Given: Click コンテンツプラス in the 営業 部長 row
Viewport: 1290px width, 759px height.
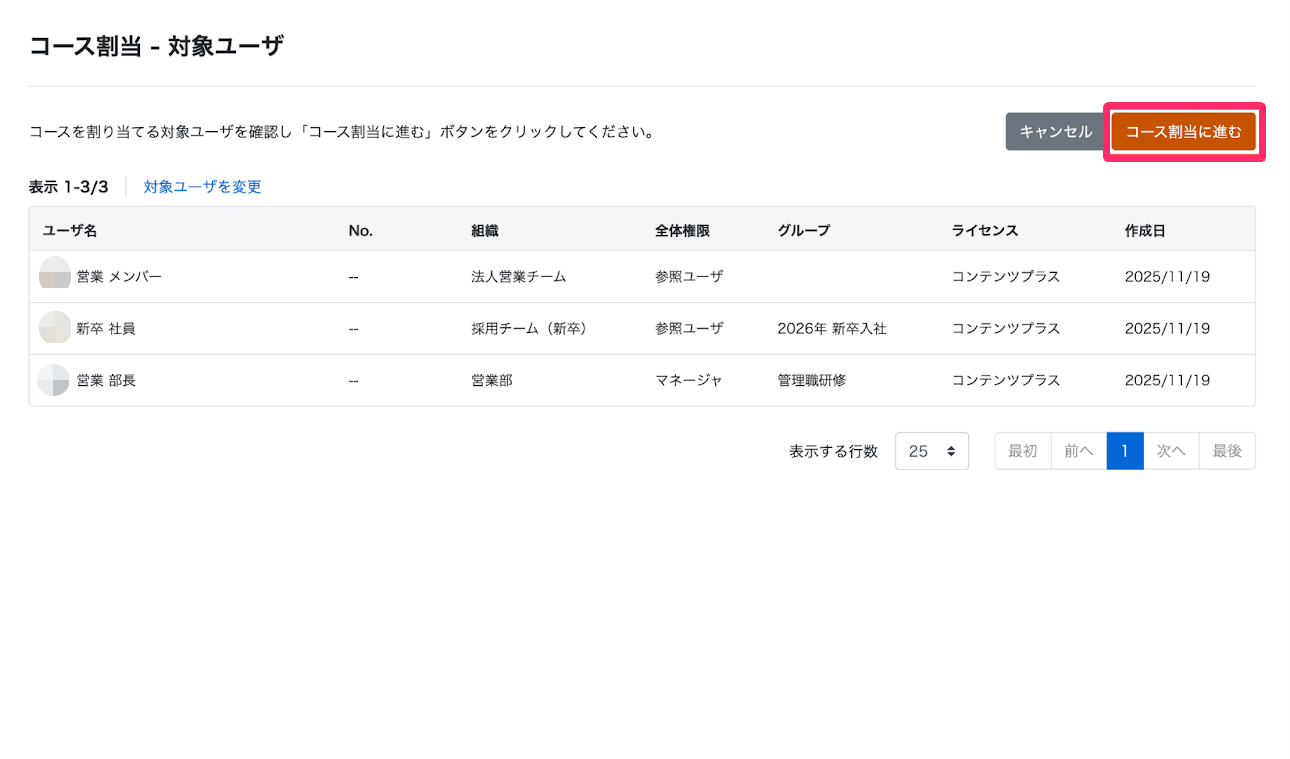Looking at the screenshot, I should tap(1006, 381).
